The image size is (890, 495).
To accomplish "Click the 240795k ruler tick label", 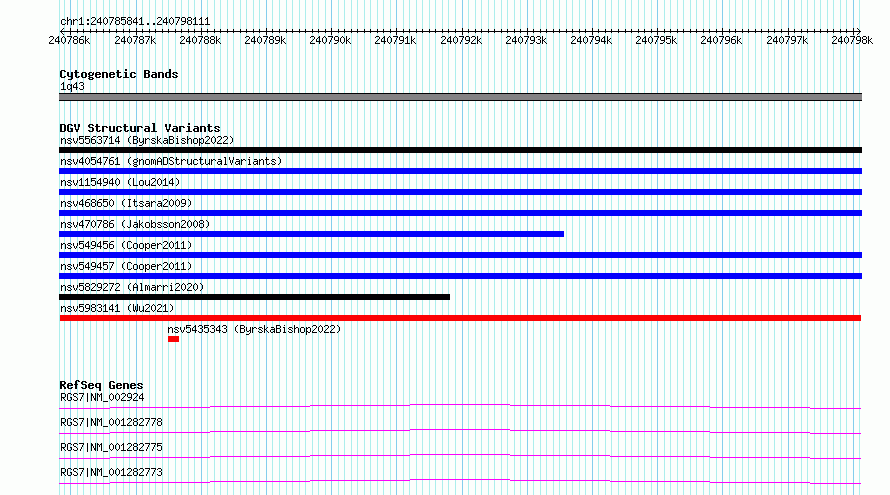I will coord(656,40).
